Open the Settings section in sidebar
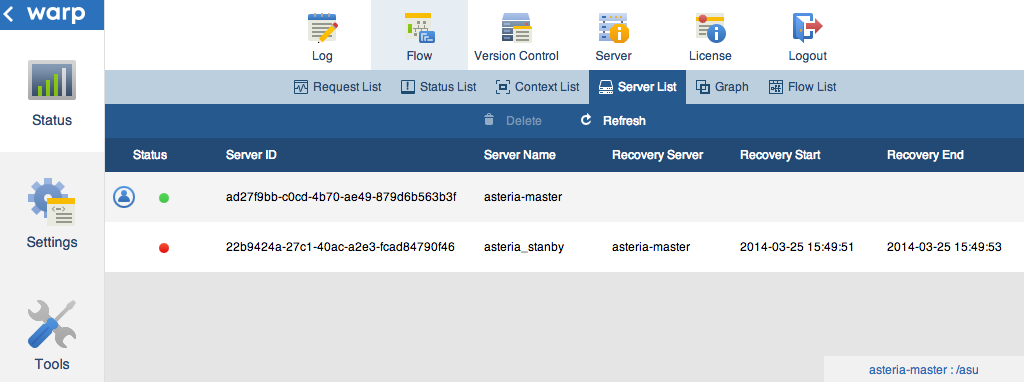The image size is (1024, 382). tap(52, 214)
